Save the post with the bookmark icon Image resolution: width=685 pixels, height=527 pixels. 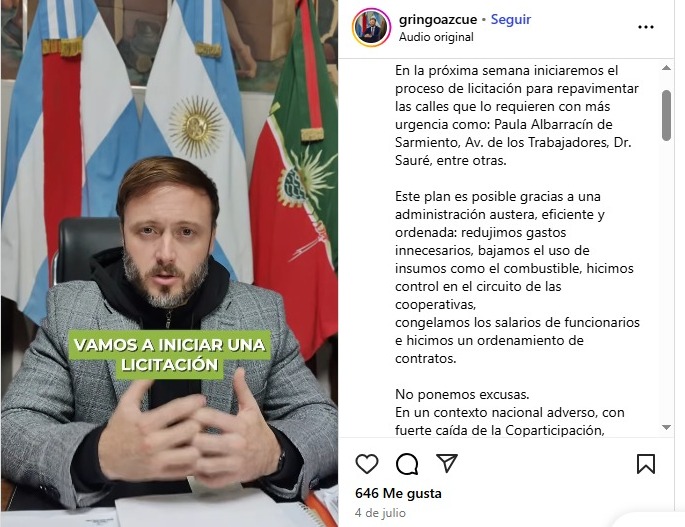(x=646, y=464)
